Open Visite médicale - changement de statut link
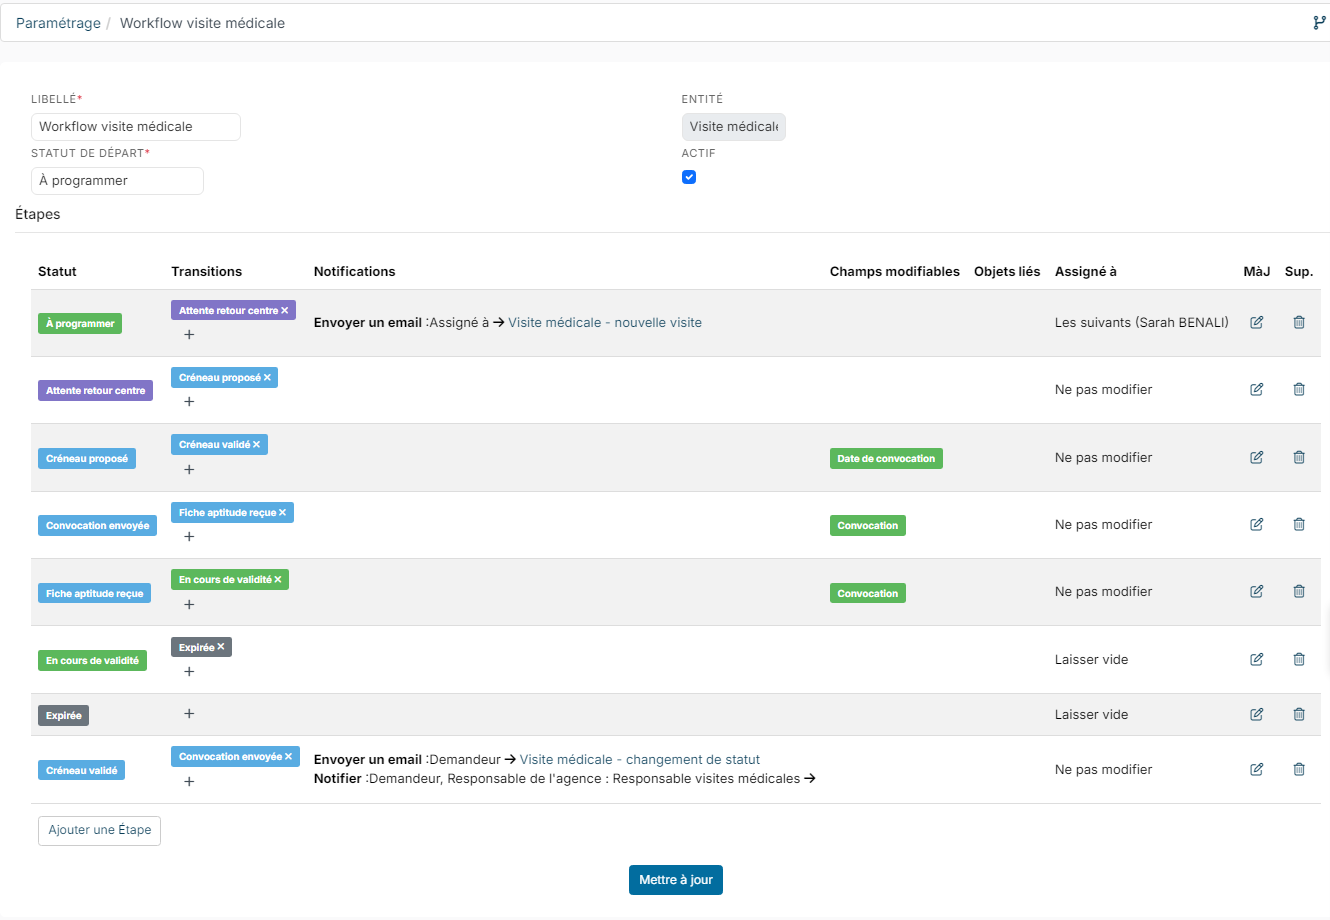1330x920 pixels. (x=640, y=760)
